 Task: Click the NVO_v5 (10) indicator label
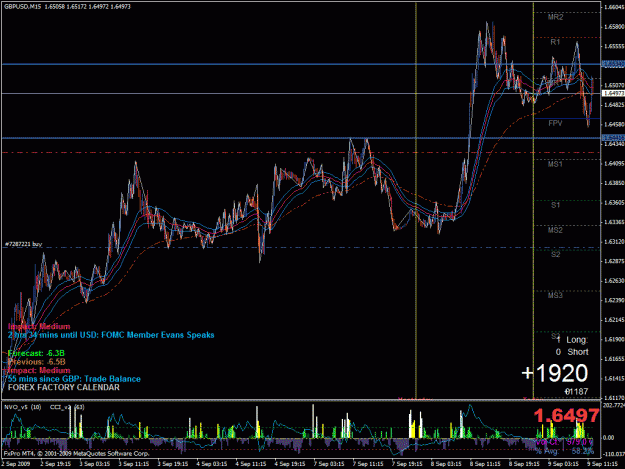click(x=22, y=407)
